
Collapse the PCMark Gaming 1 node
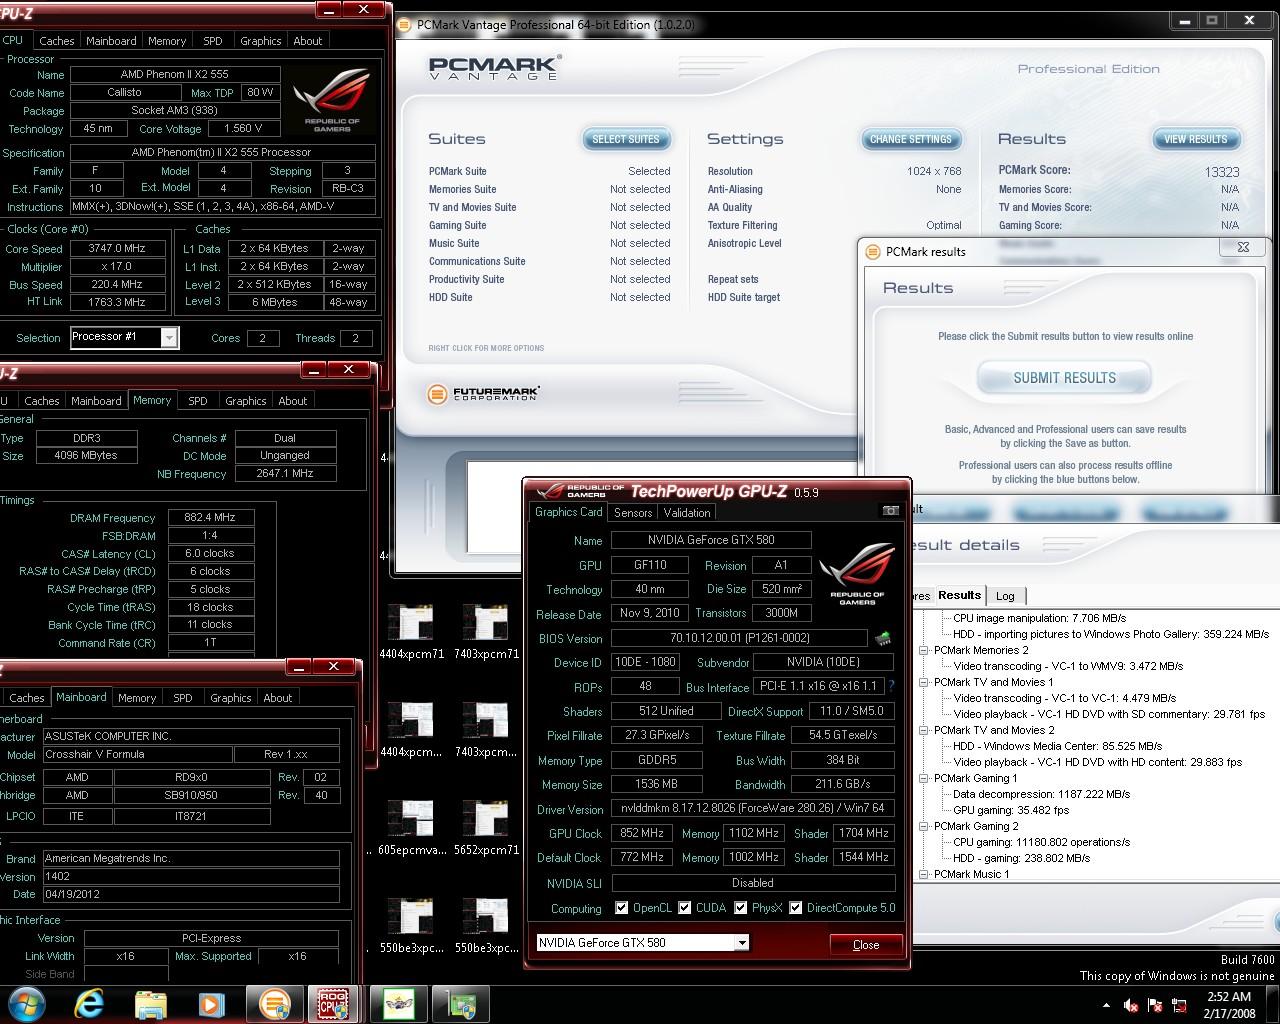point(924,778)
